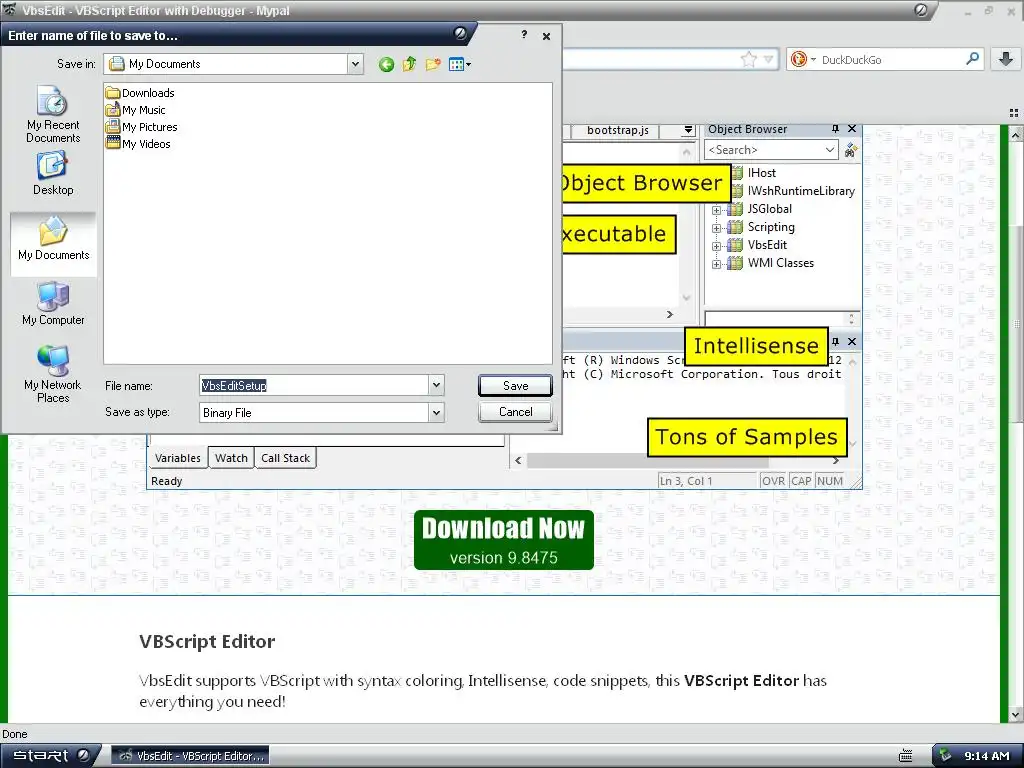1024x768 pixels.
Task: Select the My Music folder
Action: coord(136,110)
